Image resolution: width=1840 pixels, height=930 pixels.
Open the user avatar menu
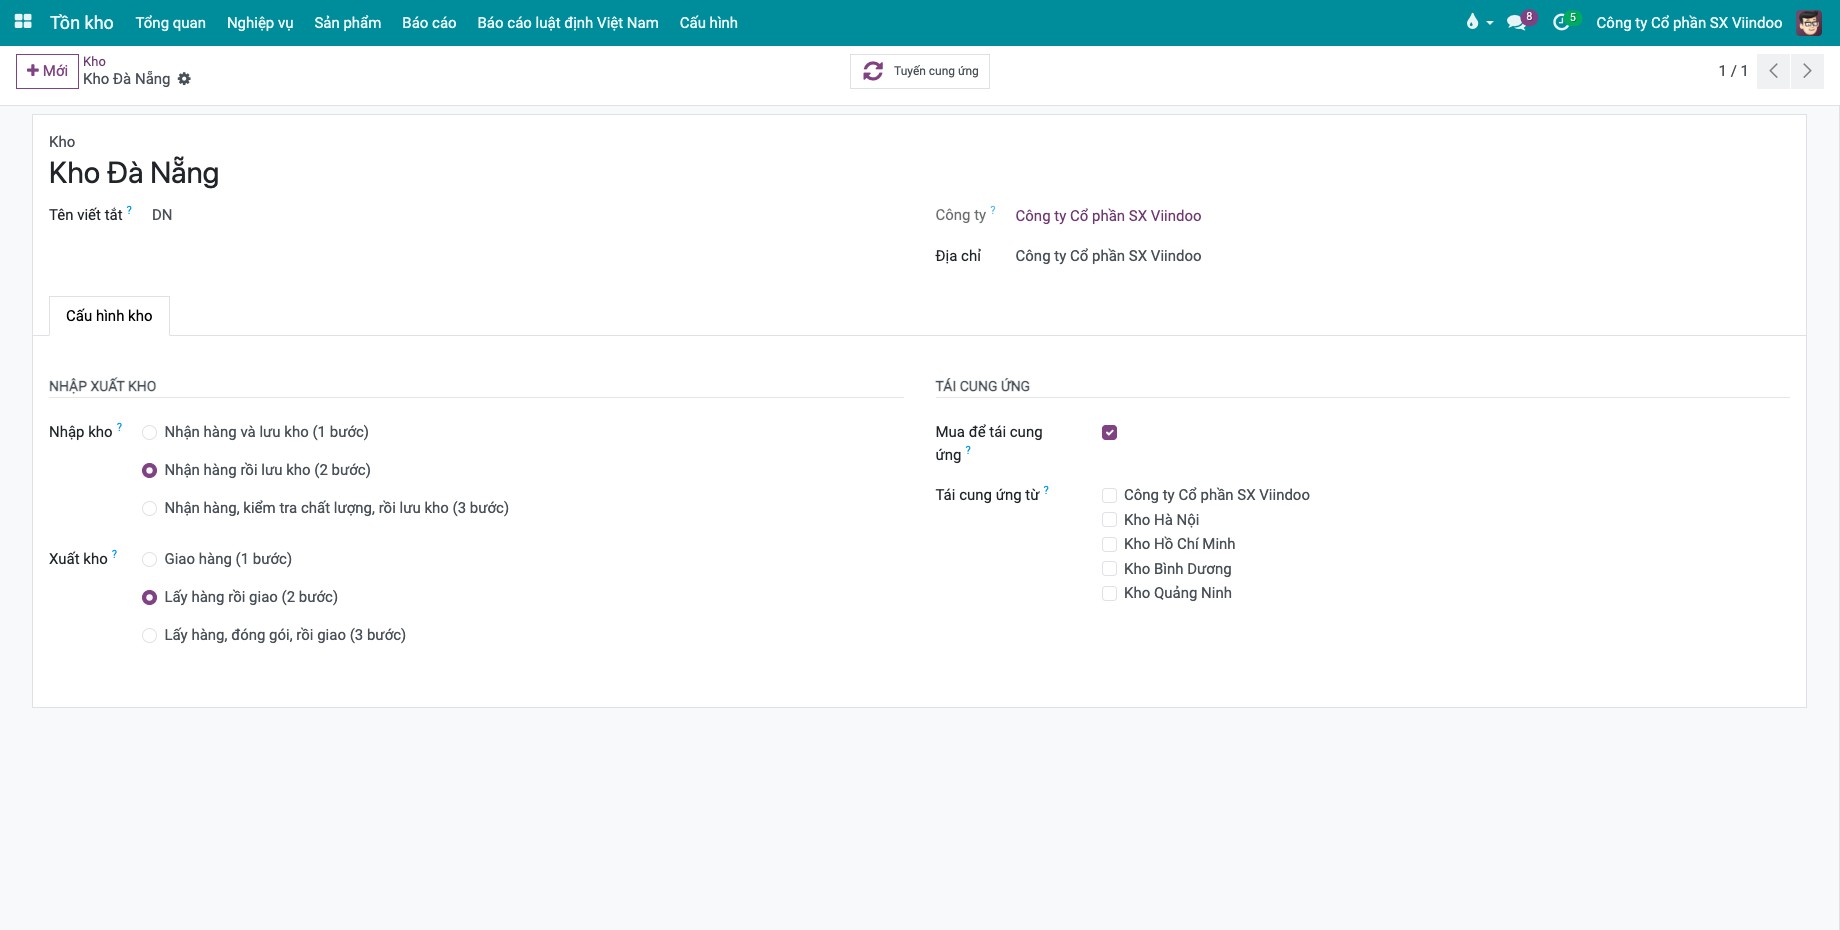tap(1809, 22)
